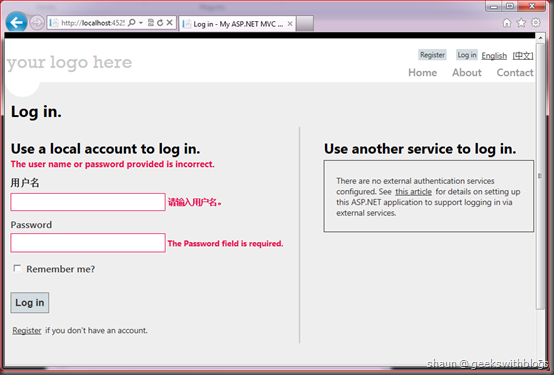Maximize the browser window

pyautogui.click(x=509, y=6)
